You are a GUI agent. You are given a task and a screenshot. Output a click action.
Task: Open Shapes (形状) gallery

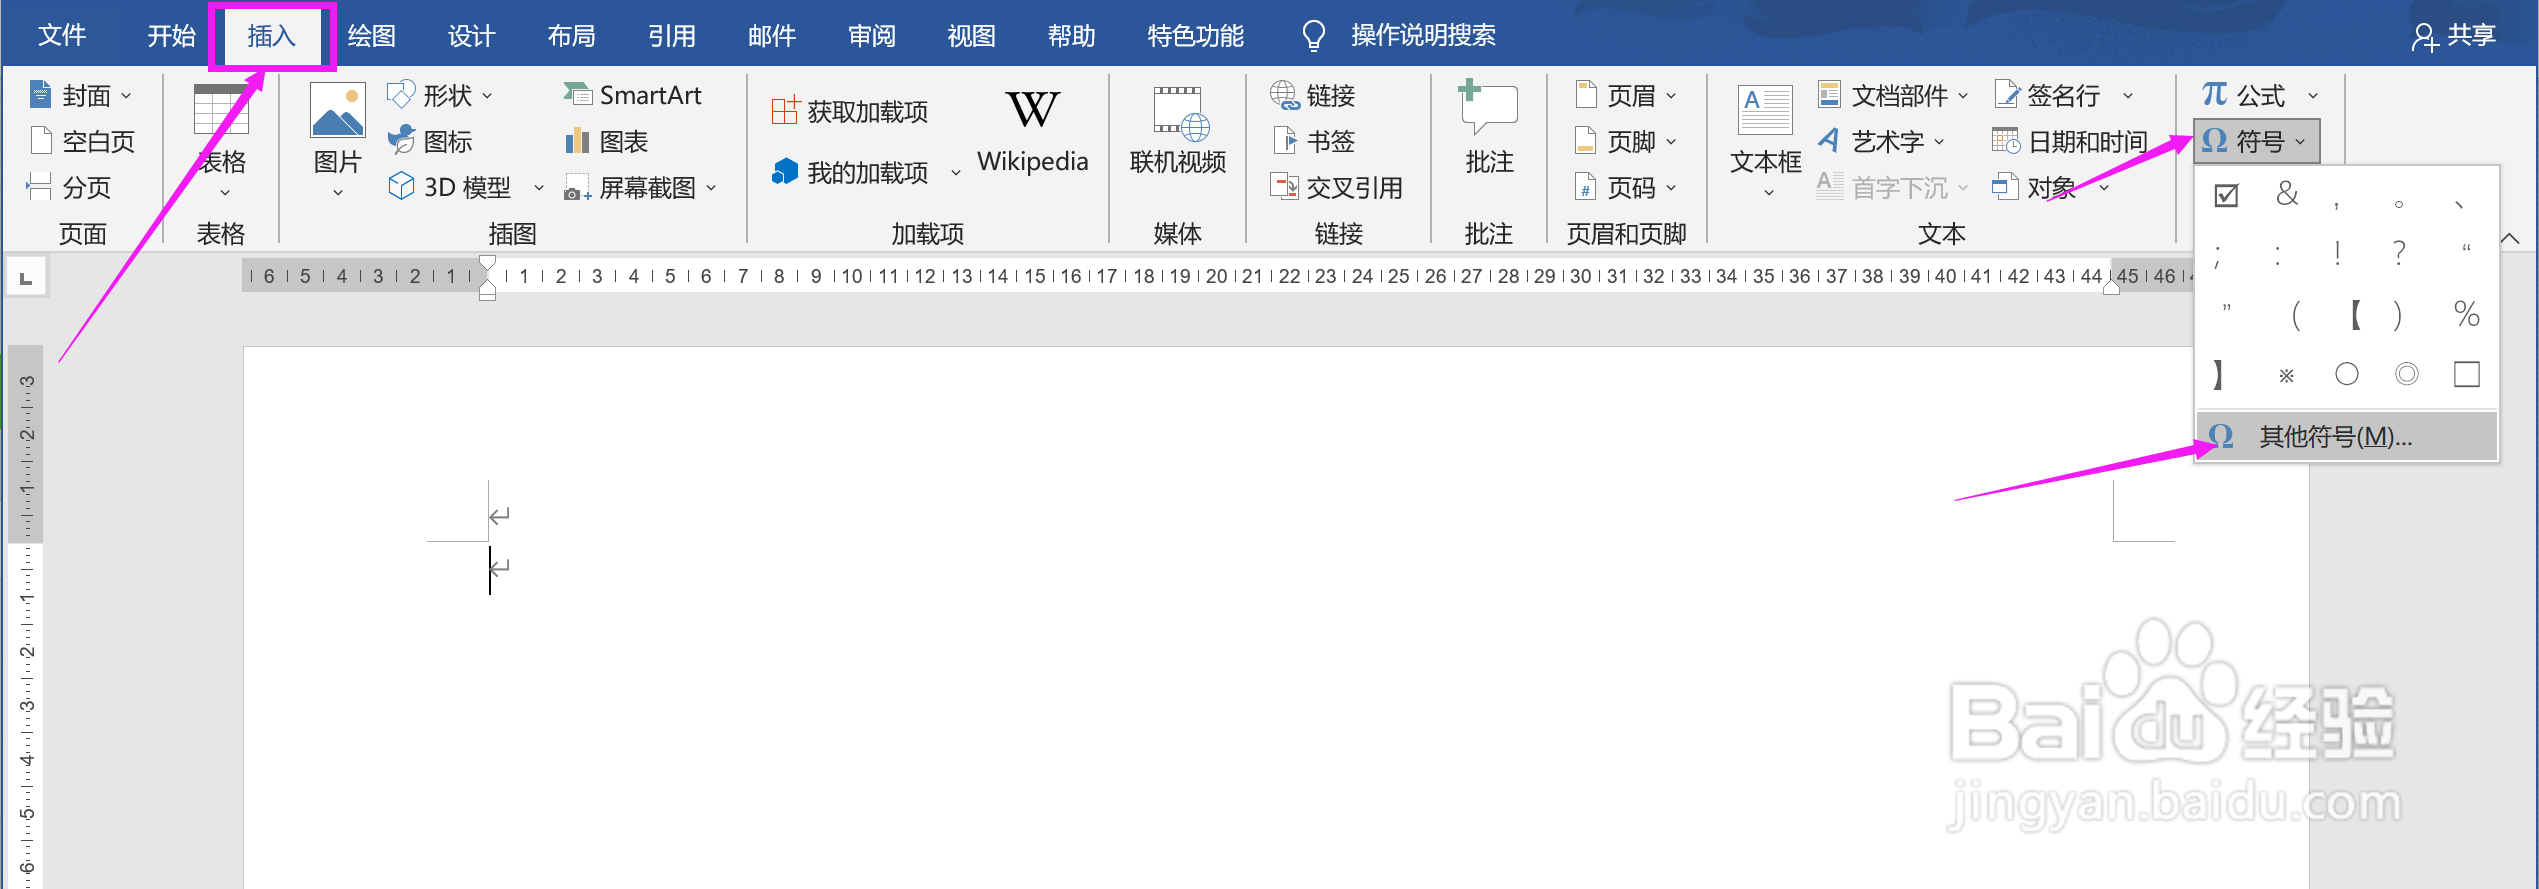click(440, 96)
